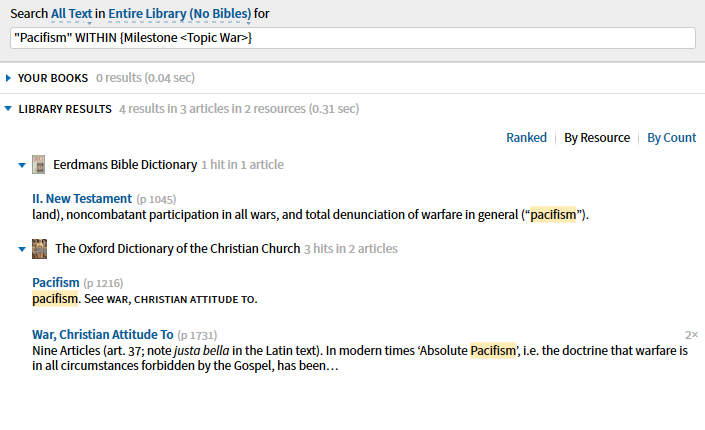Open the II. New Testament article
This screenshot has width=705, height=430.
pyautogui.click(x=82, y=199)
